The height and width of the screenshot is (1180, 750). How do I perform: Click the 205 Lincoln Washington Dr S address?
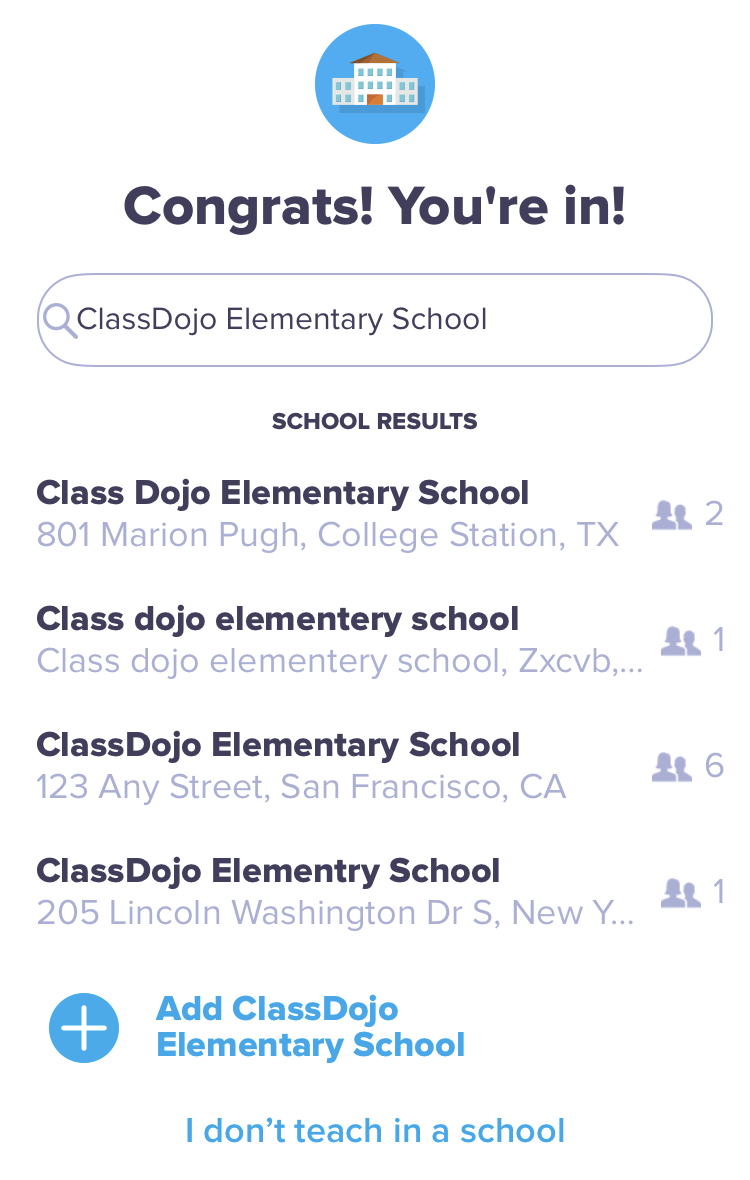pos(336,913)
